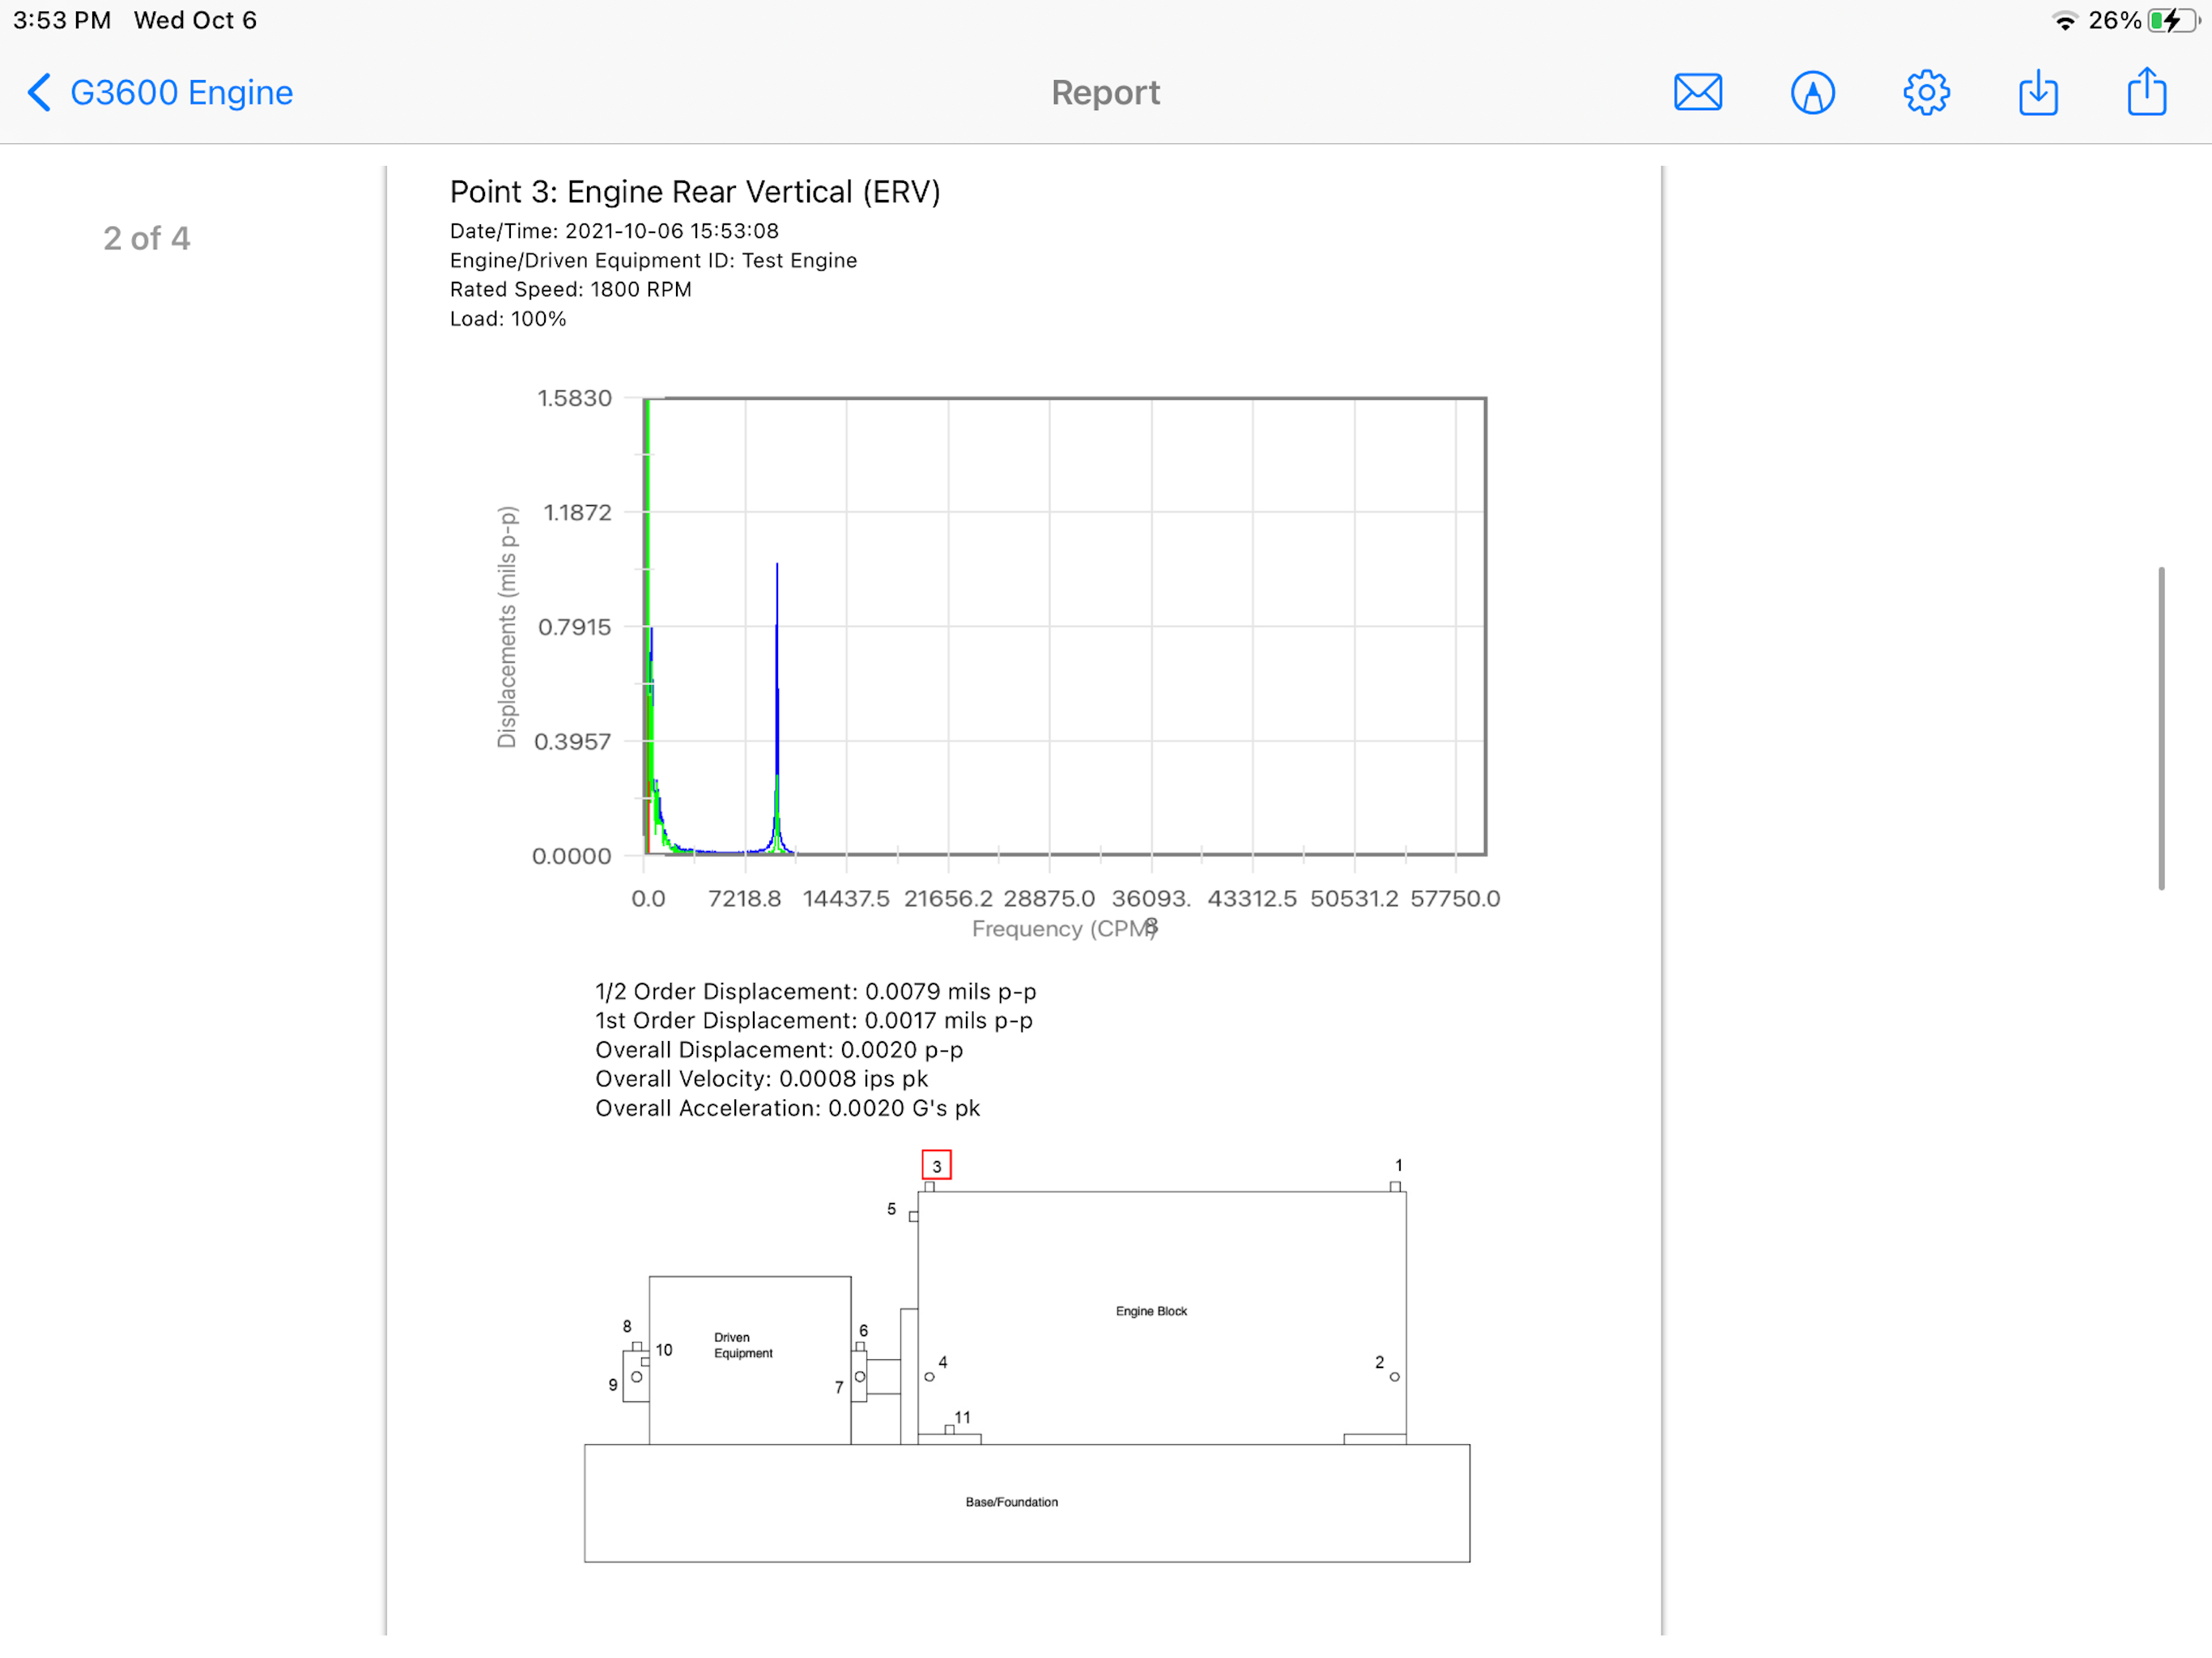Click measurement point 11 near engine base
The height and width of the screenshot is (1658, 2212).
click(x=962, y=1417)
